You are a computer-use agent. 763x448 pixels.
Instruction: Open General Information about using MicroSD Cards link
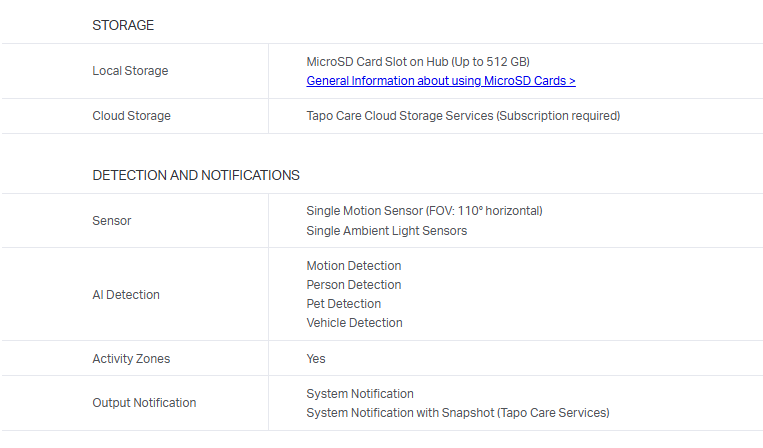440,81
